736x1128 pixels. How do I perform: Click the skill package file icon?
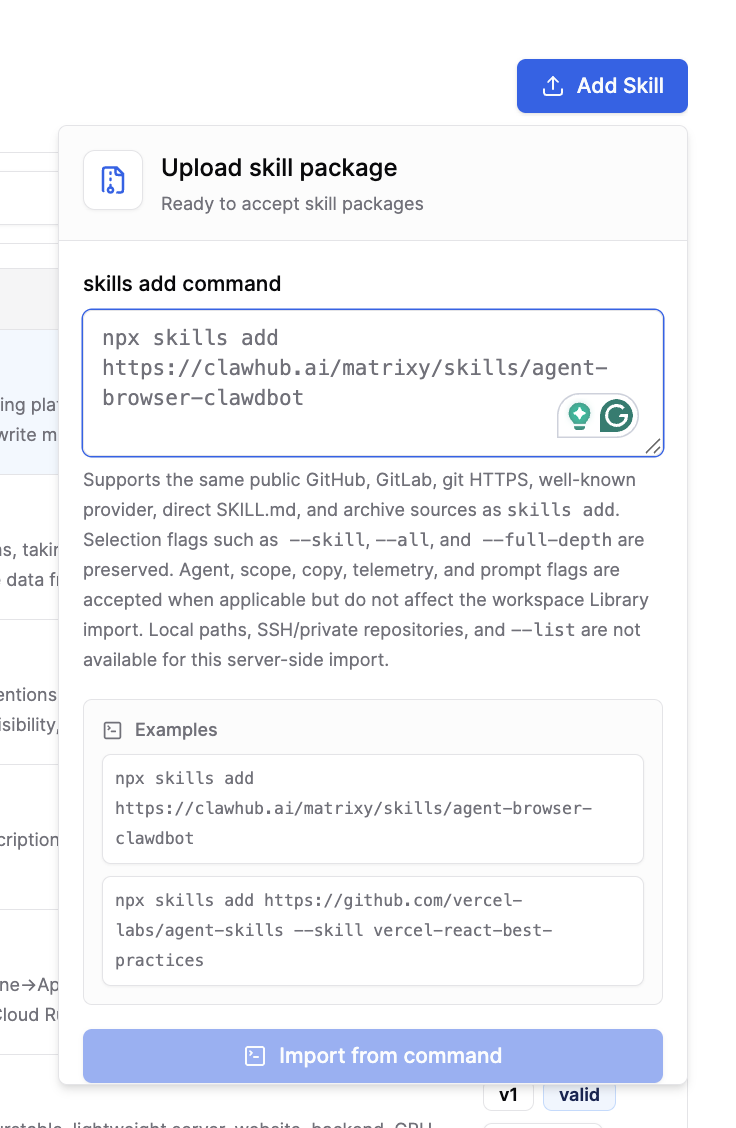[113, 180]
